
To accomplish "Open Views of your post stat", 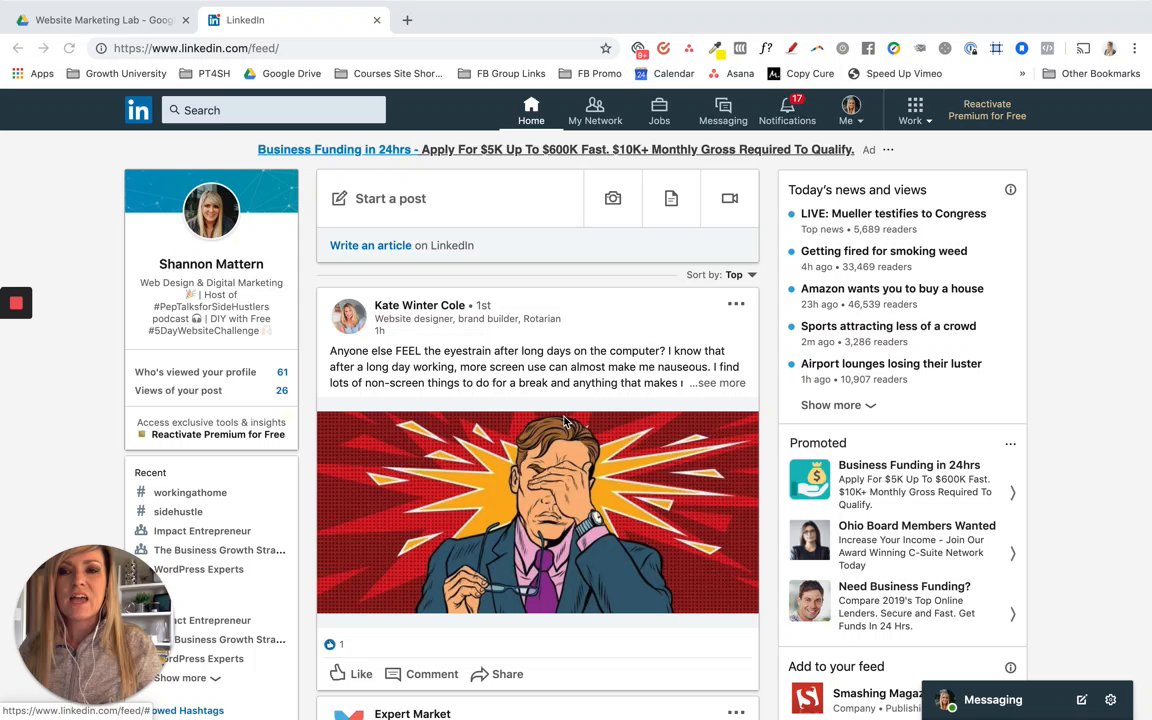I will point(211,390).
